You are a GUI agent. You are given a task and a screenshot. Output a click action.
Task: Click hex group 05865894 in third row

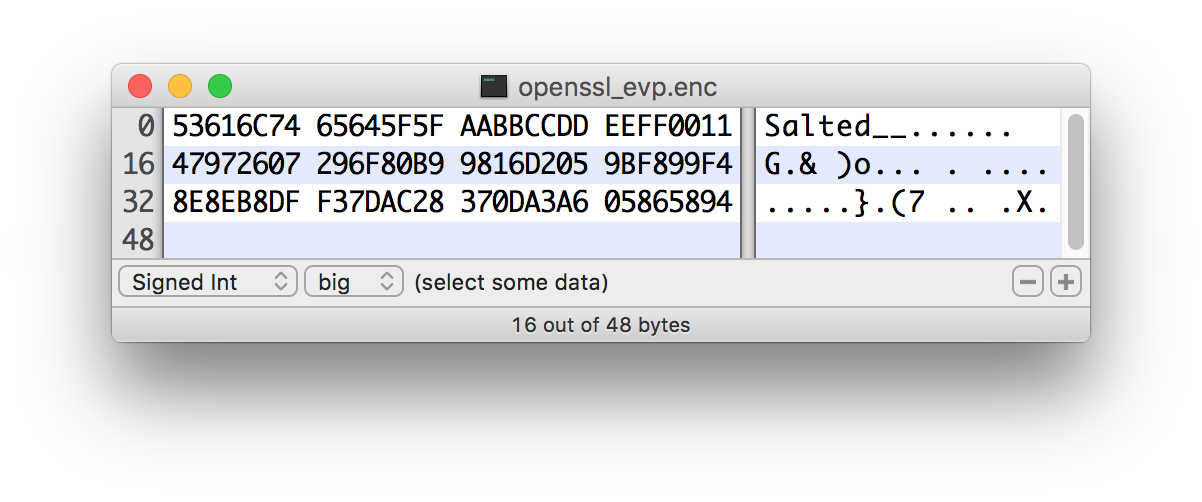coord(668,203)
